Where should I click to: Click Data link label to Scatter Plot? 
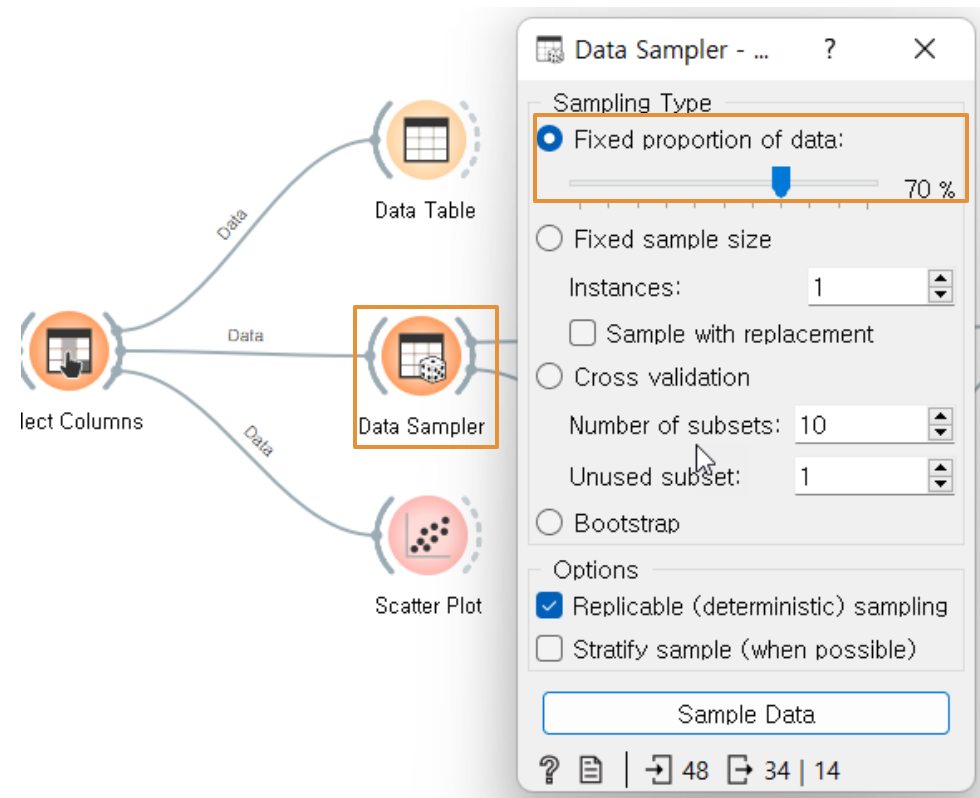259,441
